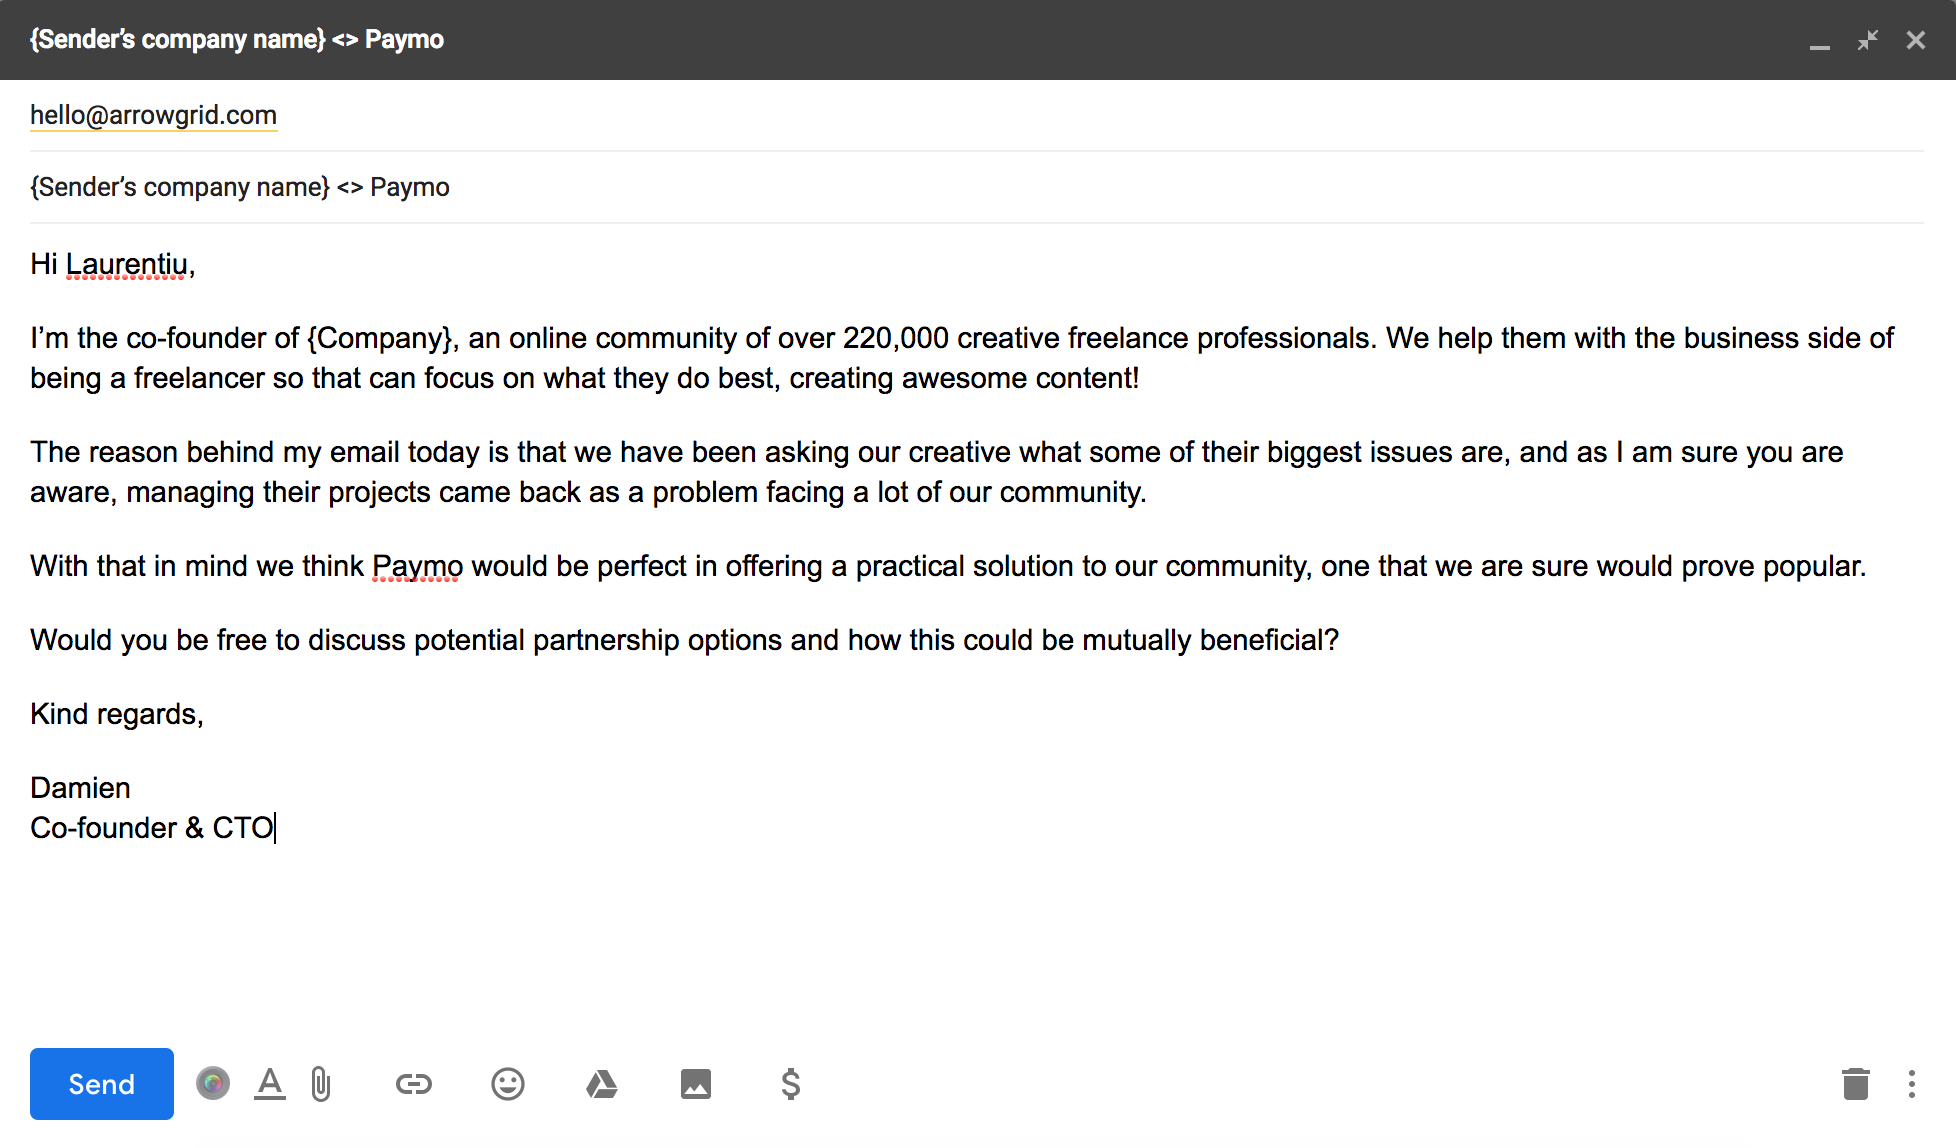This screenshot has height=1148, width=1956.
Task: Open more options three-dot menu
Action: [1911, 1084]
